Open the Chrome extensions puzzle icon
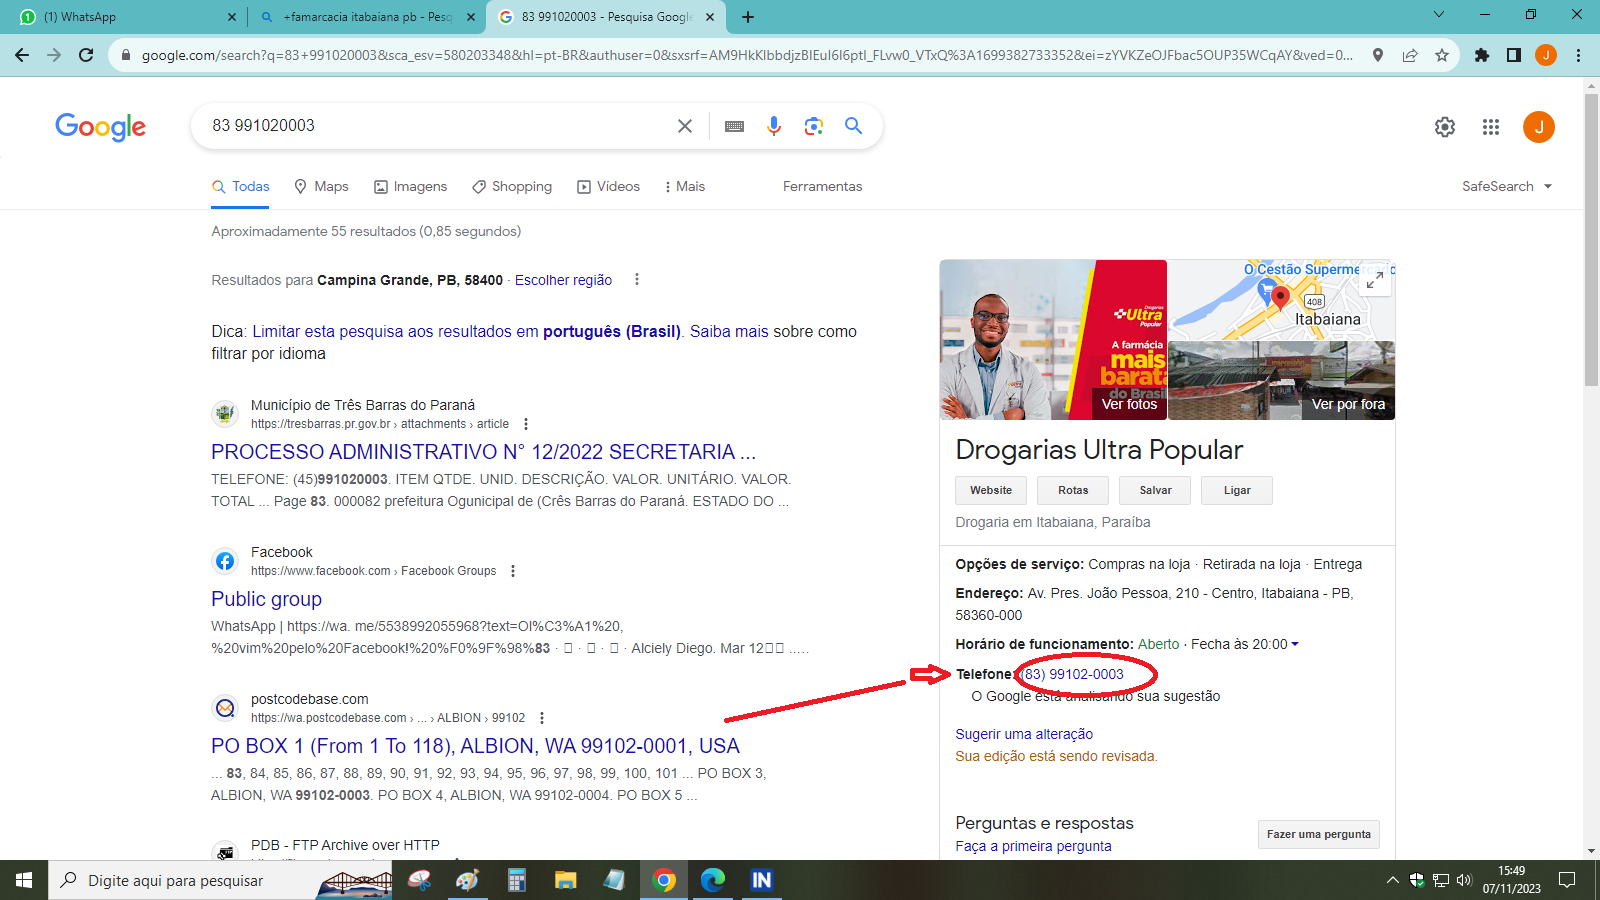Viewport: 1600px width, 900px height. click(1482, 55)
